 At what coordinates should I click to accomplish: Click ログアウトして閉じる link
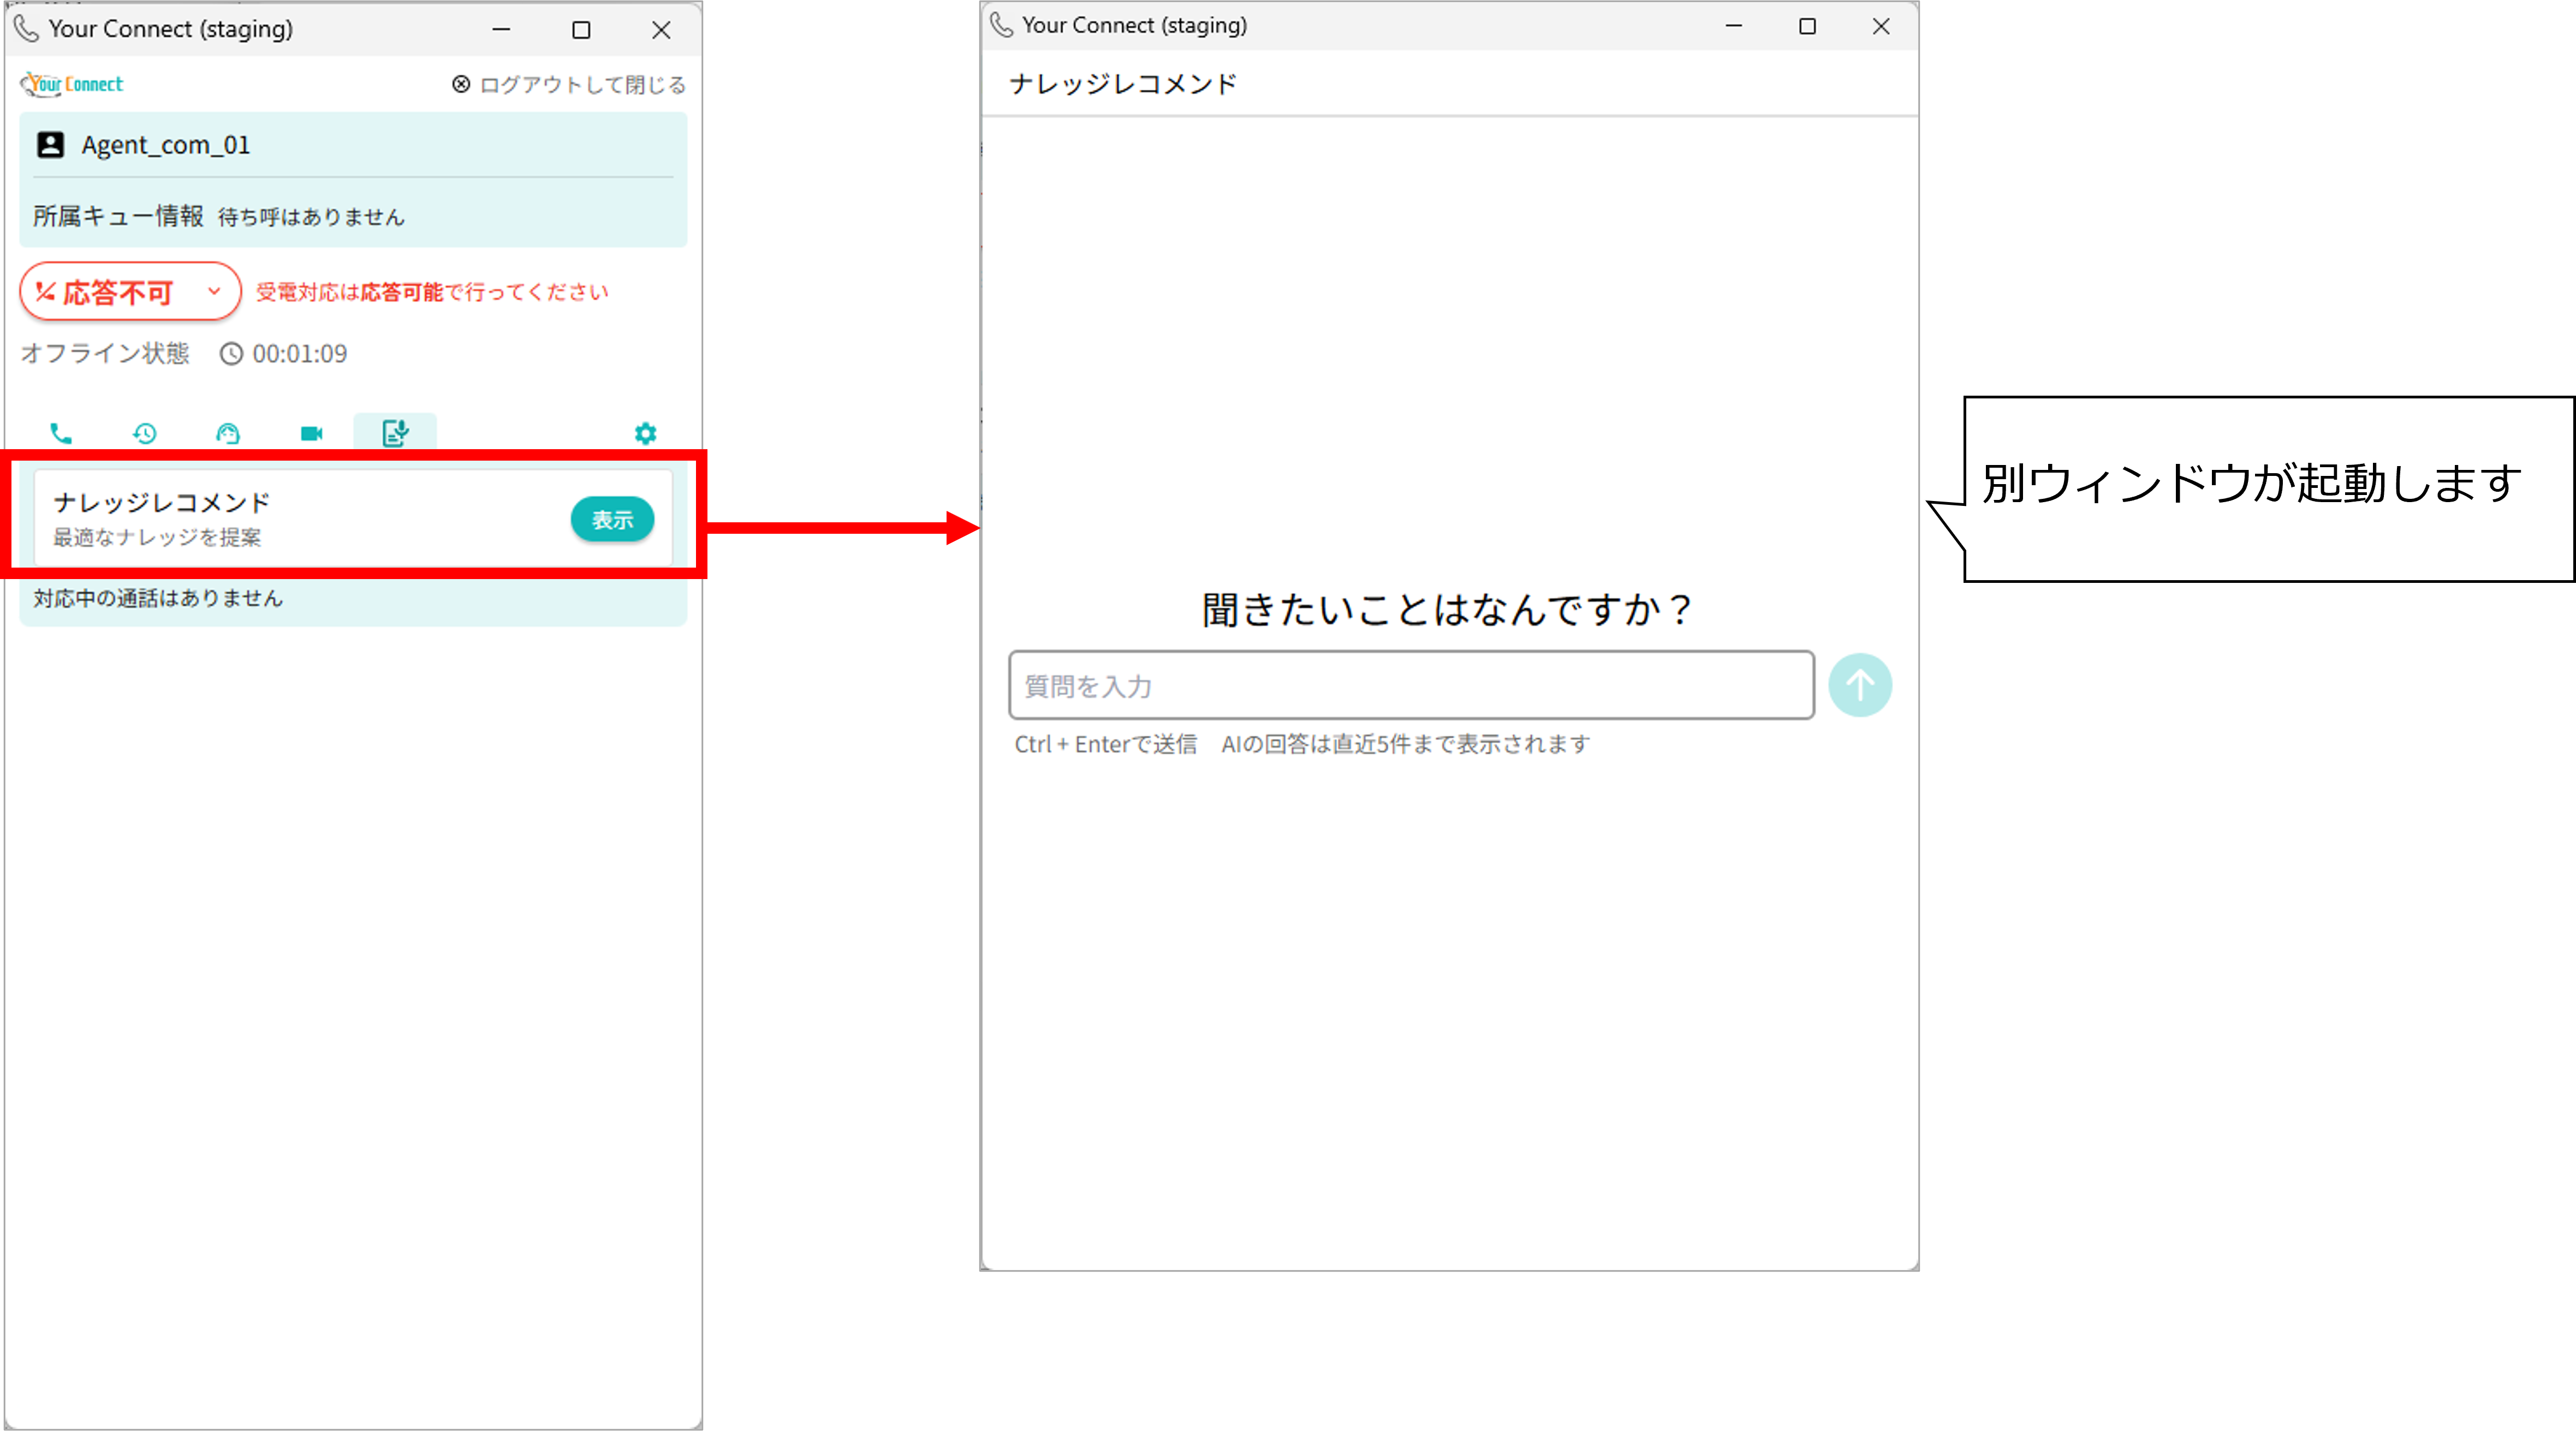569,85
